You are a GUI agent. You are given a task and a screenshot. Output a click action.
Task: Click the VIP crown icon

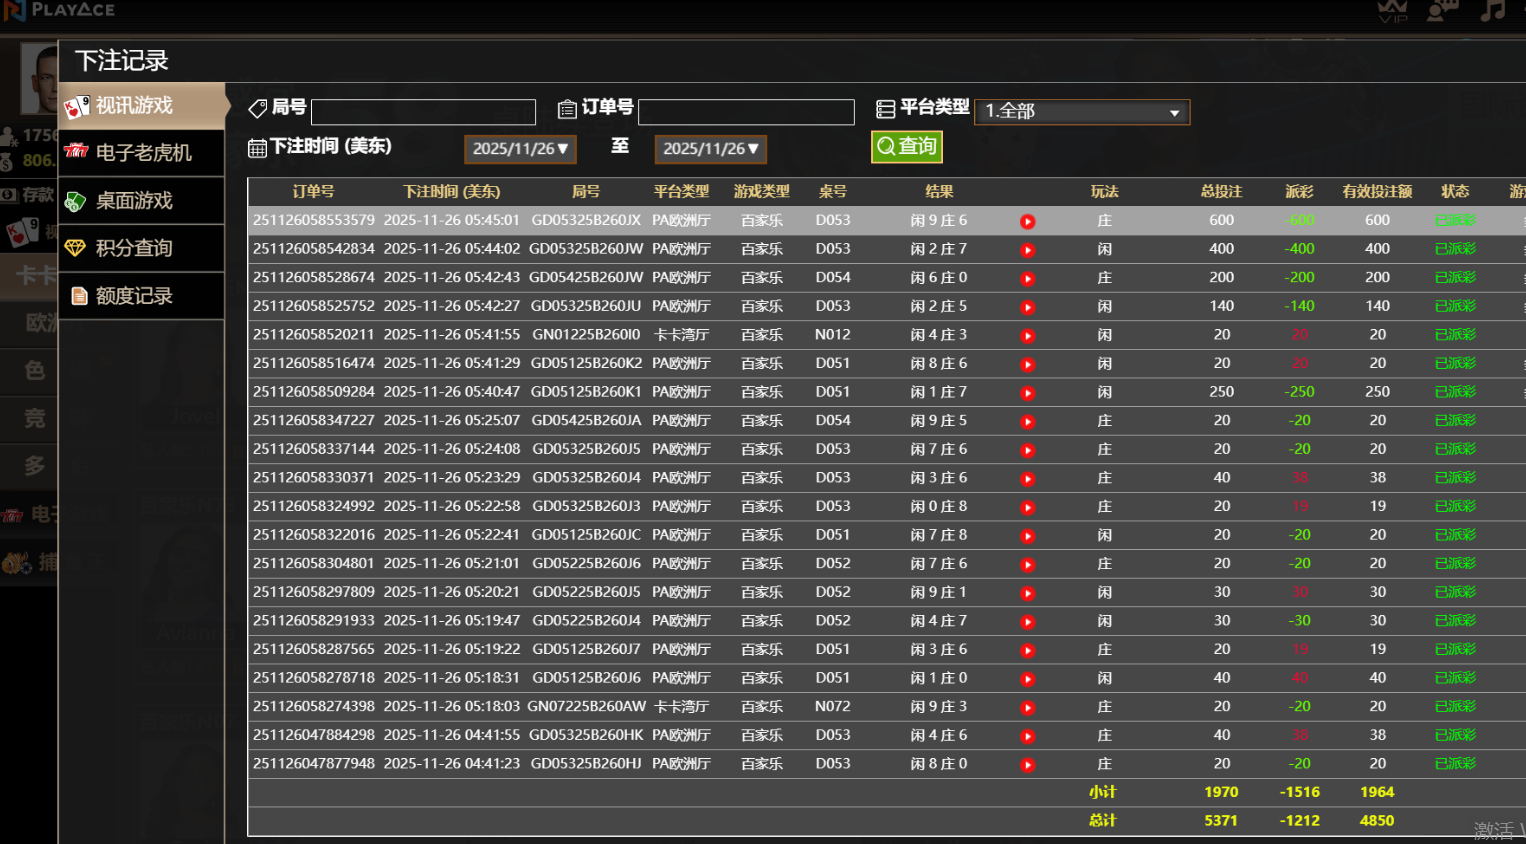tap(1392, 12)
